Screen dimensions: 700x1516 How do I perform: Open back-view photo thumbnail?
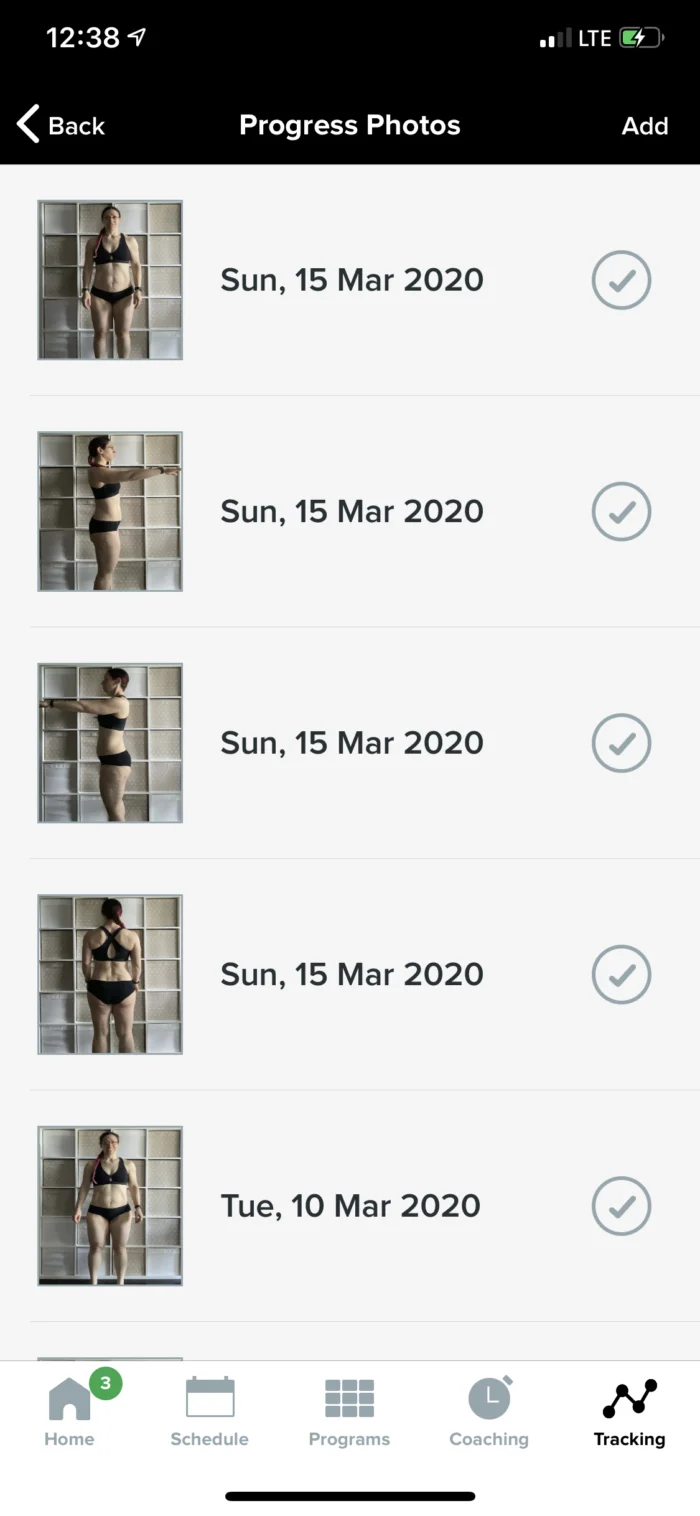tap(110, 974)
